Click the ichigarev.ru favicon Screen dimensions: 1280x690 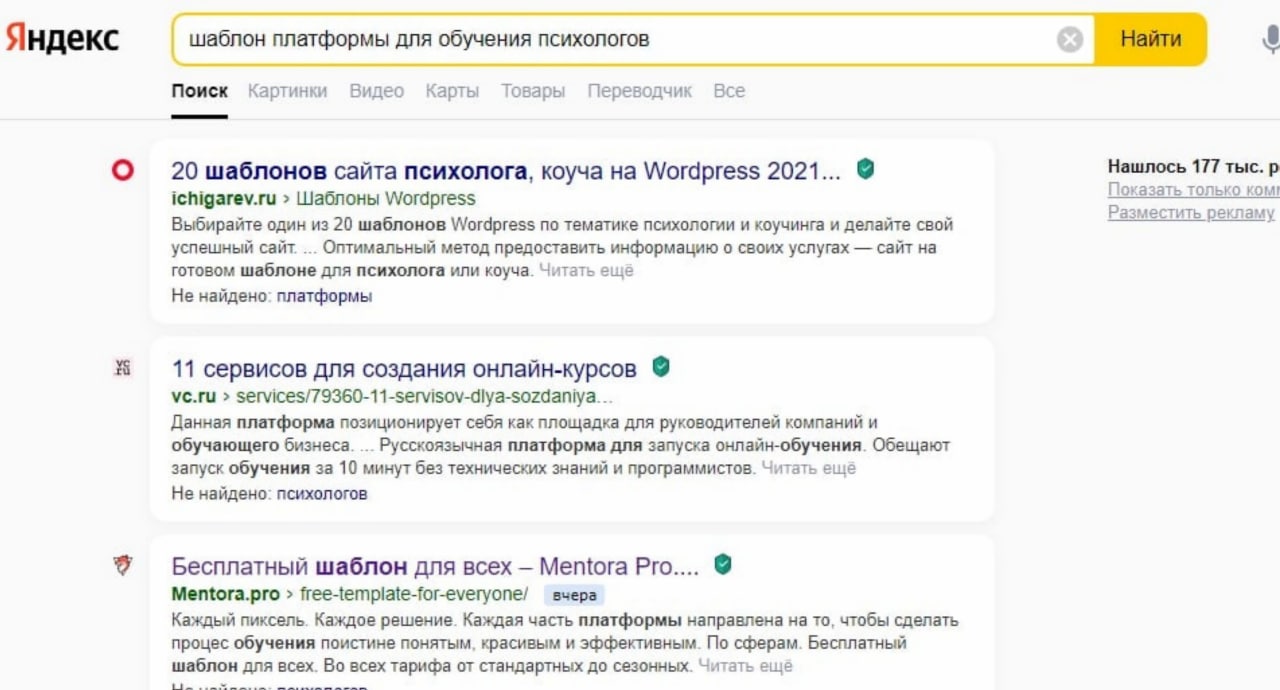coord(122,171)
